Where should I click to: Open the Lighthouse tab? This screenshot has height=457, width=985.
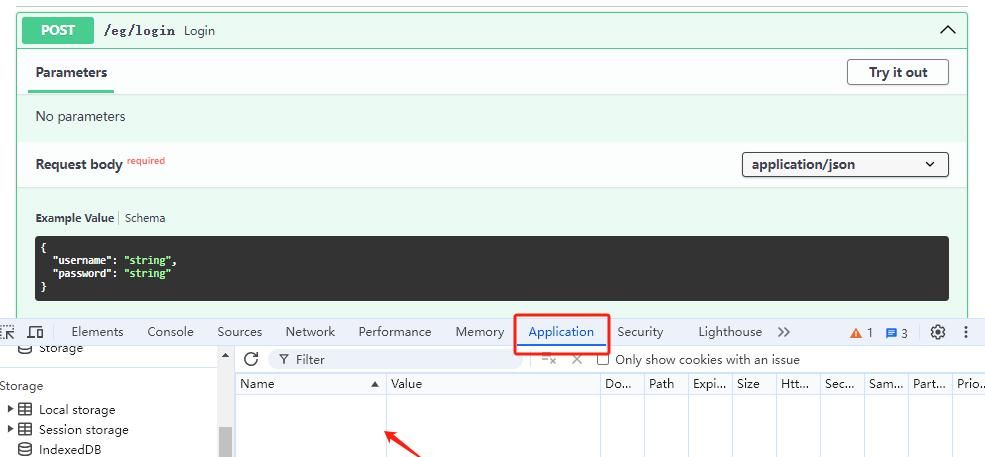pos(730,332)
